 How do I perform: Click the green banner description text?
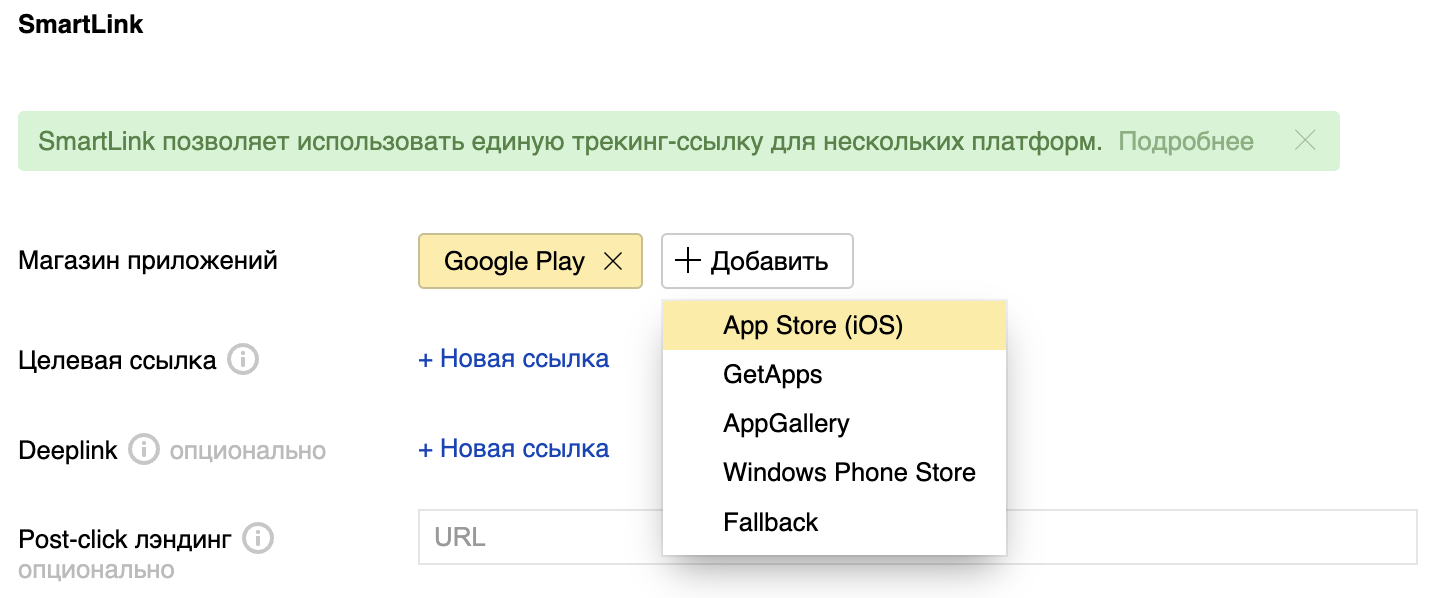tap(570, 141)
